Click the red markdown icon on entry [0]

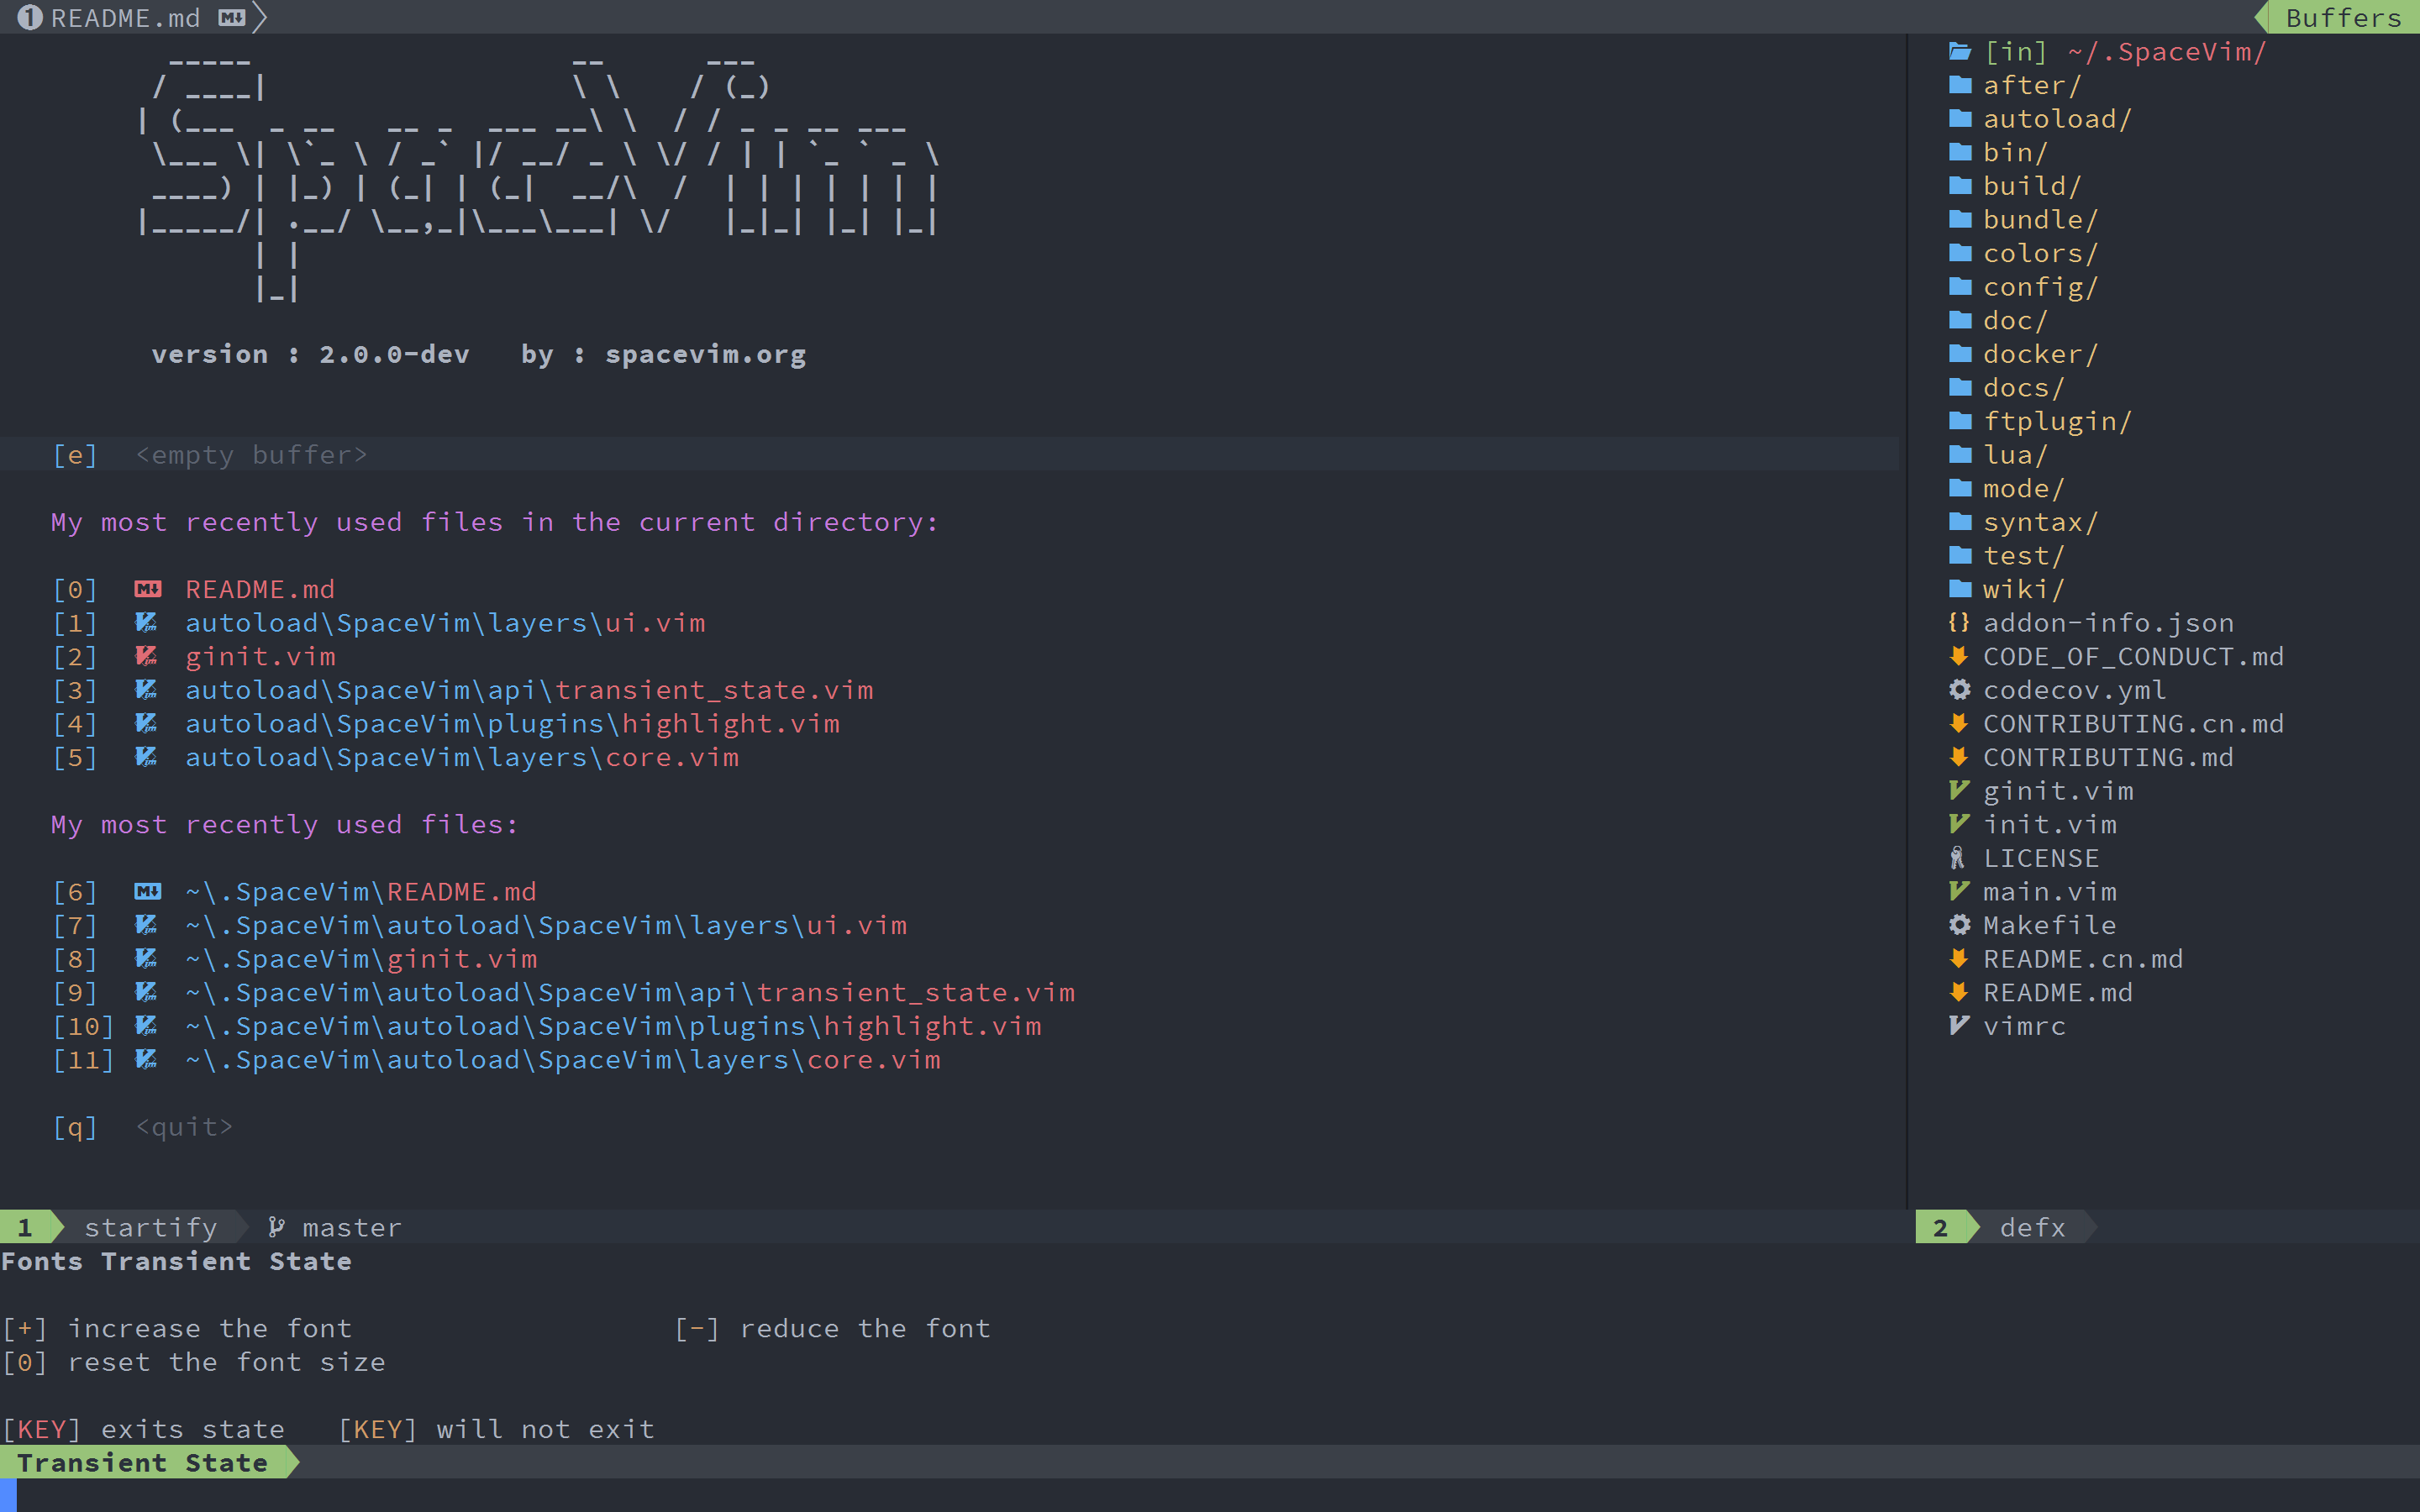coord(148,589)
